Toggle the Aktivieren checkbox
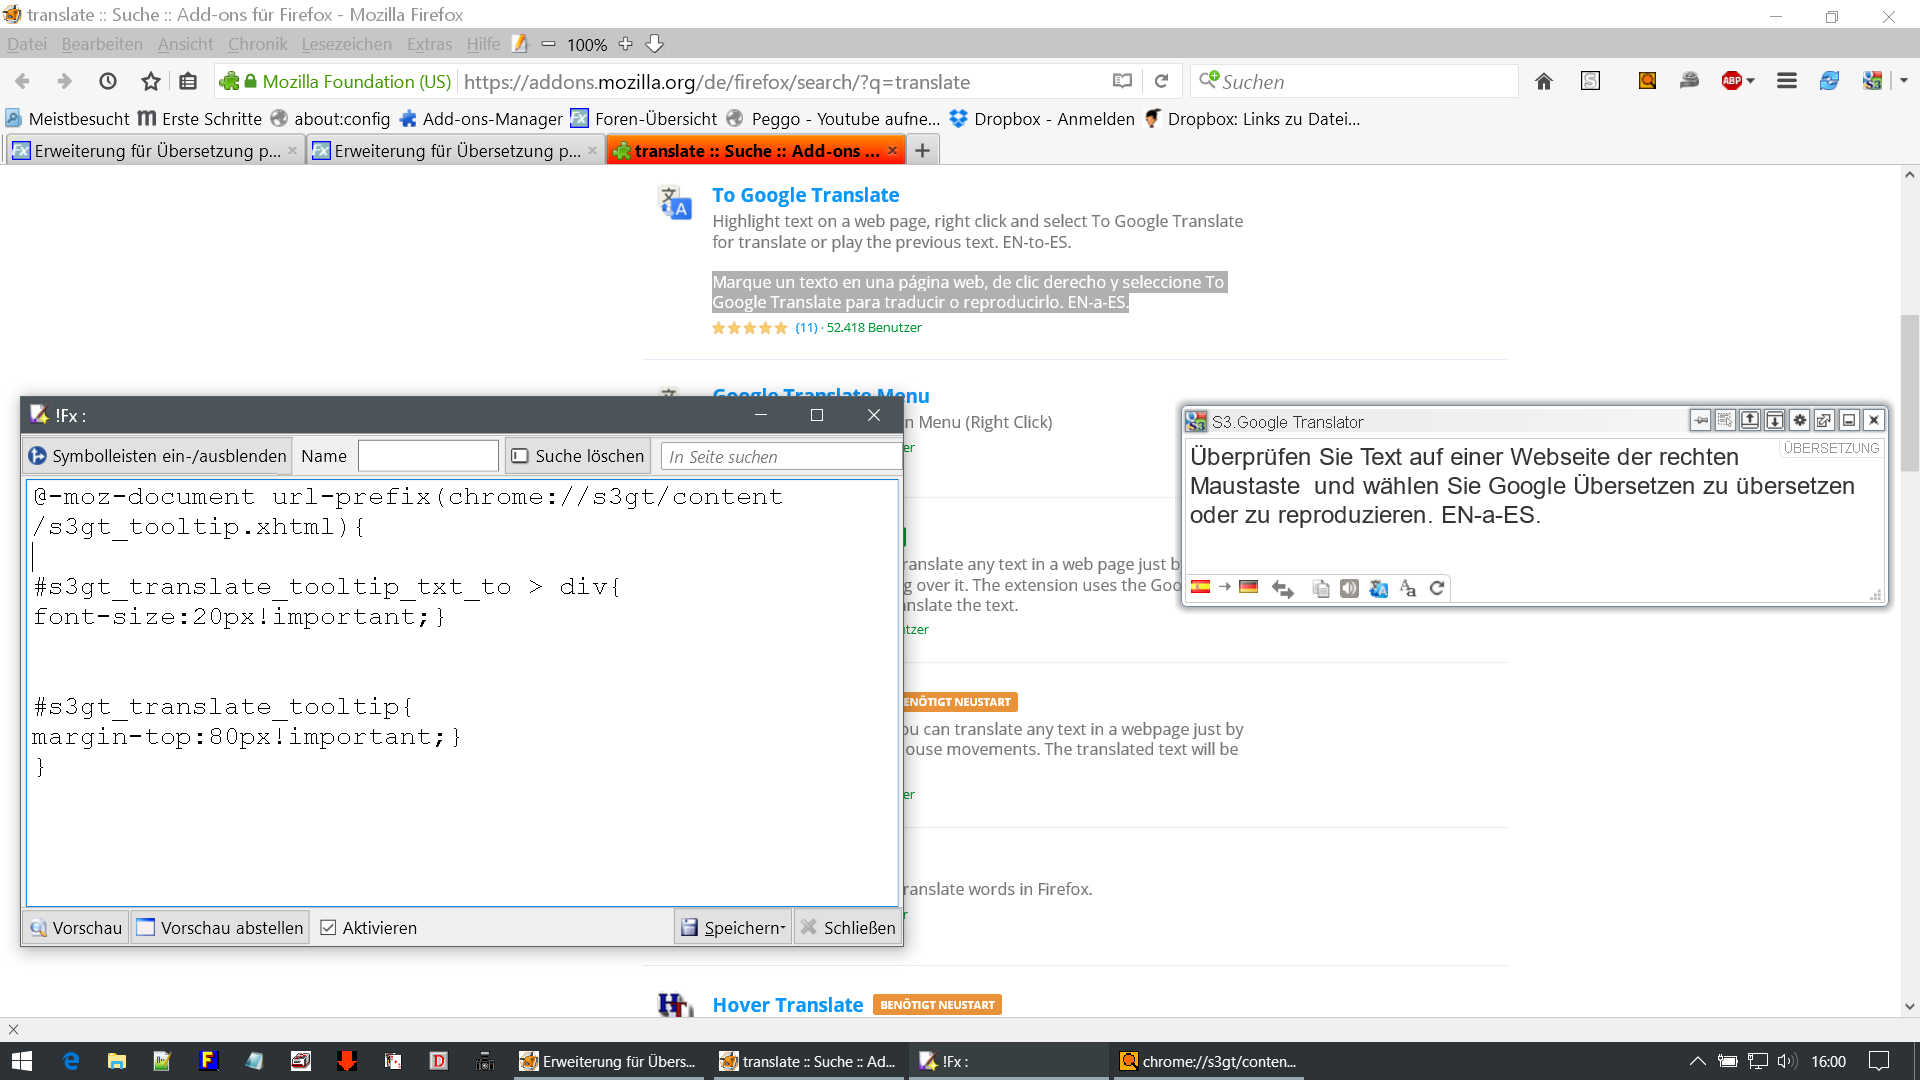This screenshot has width=1920, height=1080. [x=328, y=928]
